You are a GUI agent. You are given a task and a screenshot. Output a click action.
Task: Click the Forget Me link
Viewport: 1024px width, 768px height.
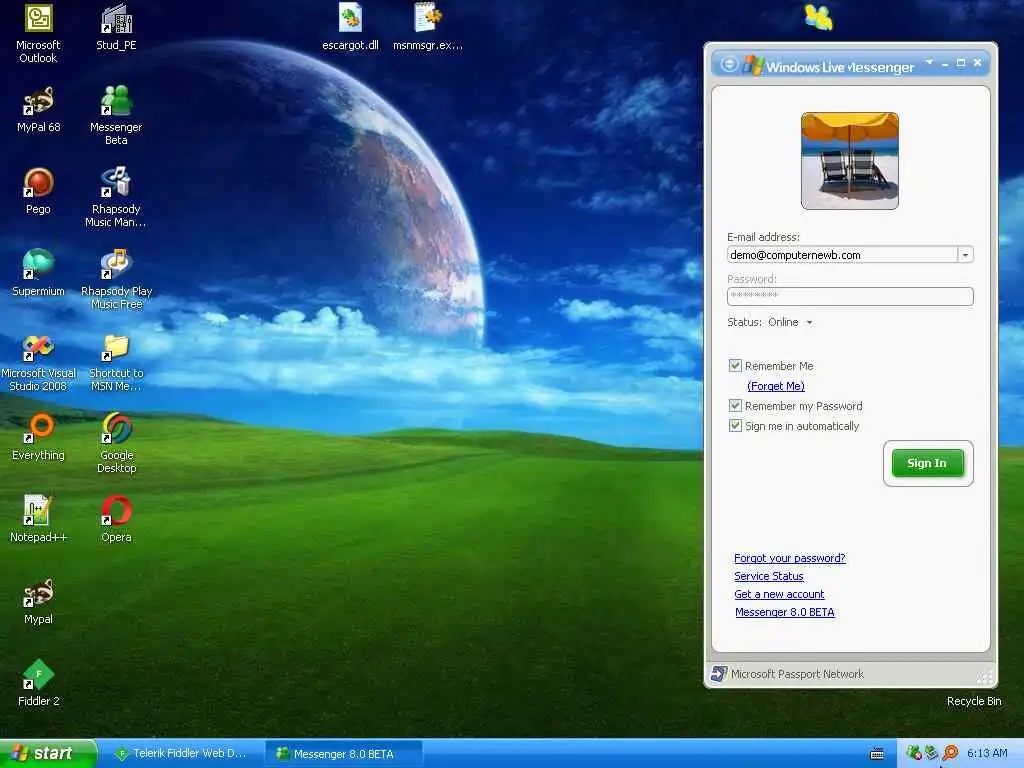coord(776,386)
